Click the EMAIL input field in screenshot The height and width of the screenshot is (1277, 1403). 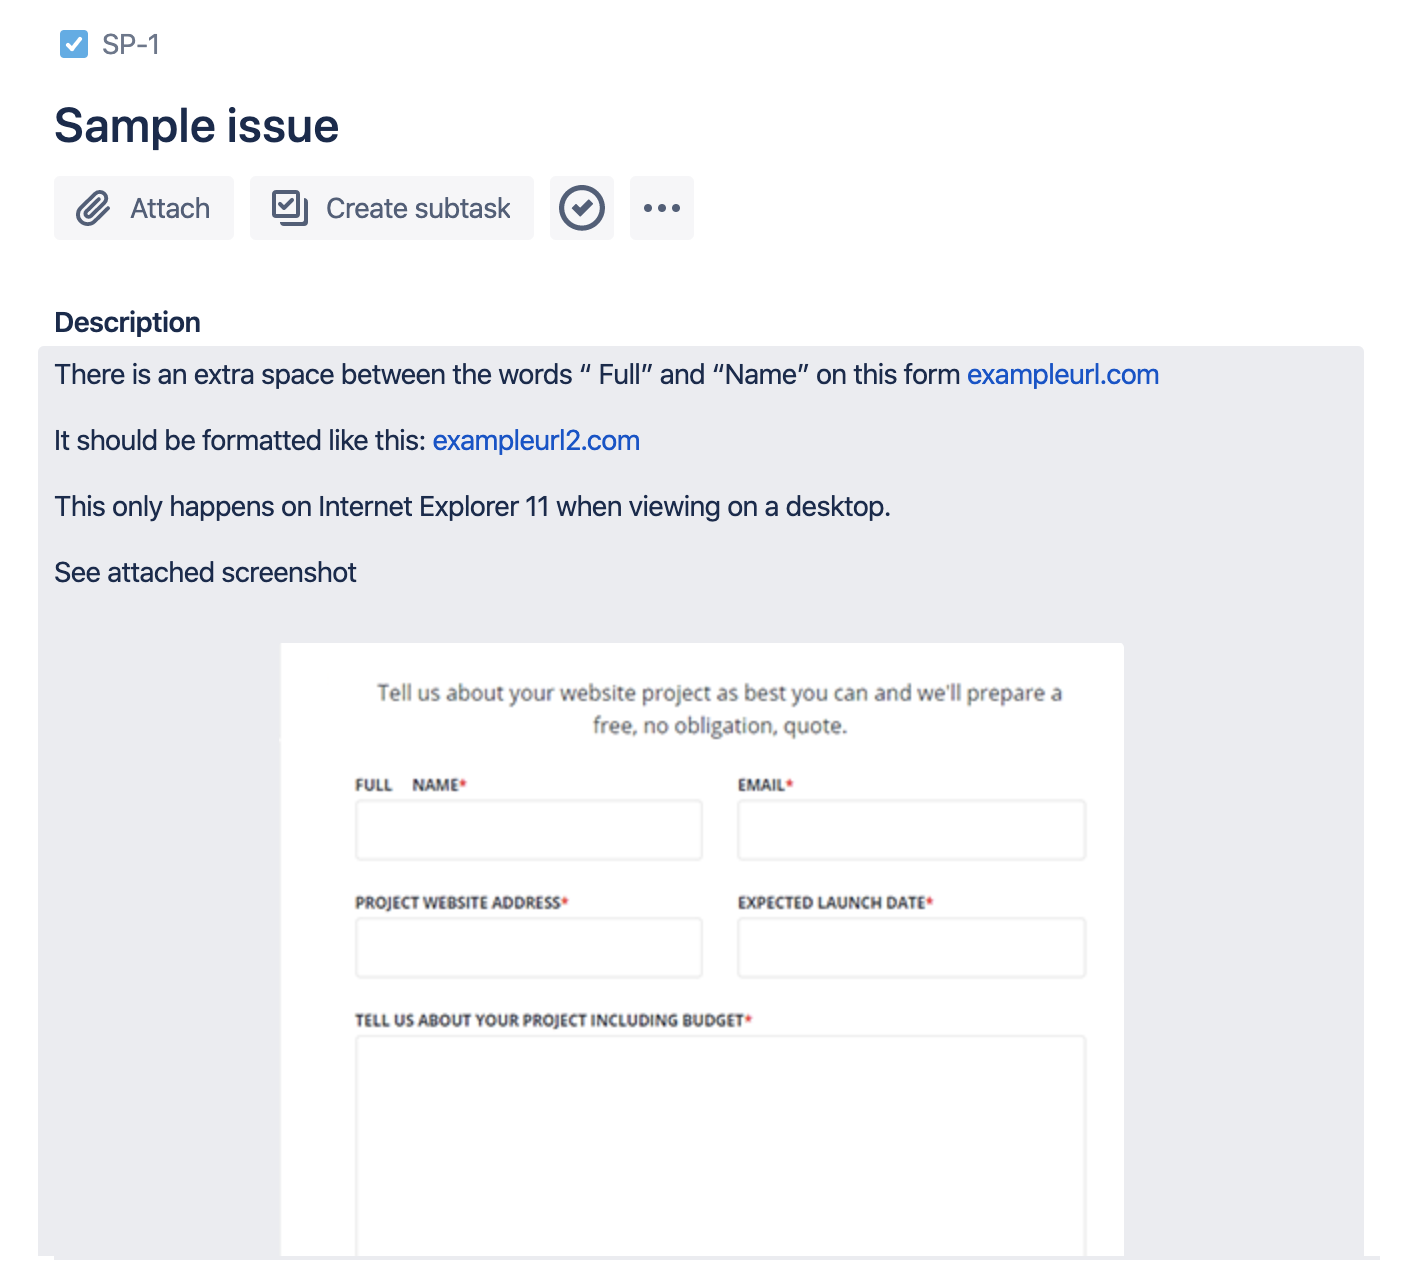point(910,829)
